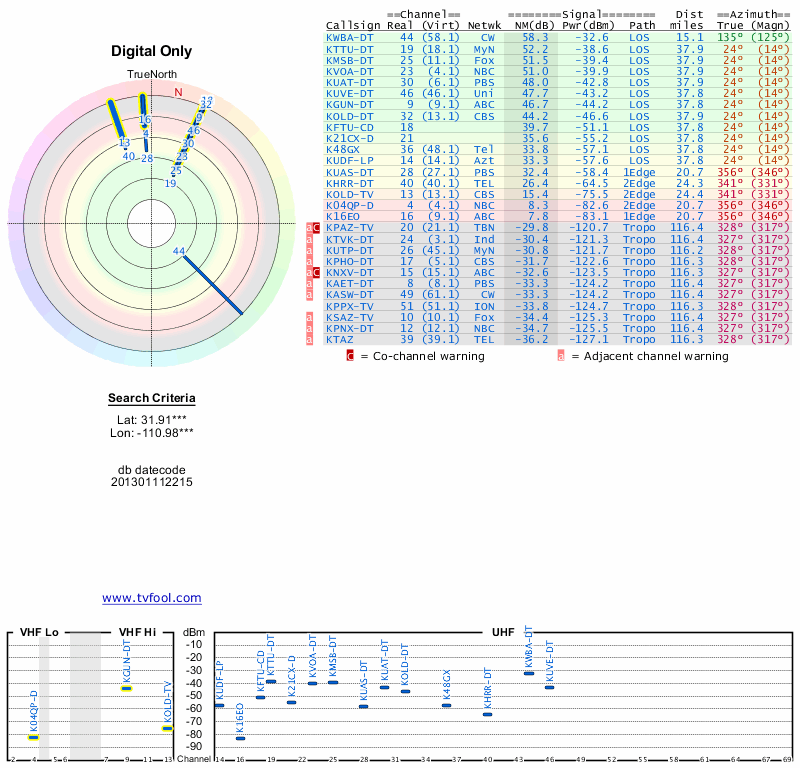Viewport: 800px width, 768px height.
Task: Click the channel 28 label on the radar plot
Action: (x=147, y=159)
